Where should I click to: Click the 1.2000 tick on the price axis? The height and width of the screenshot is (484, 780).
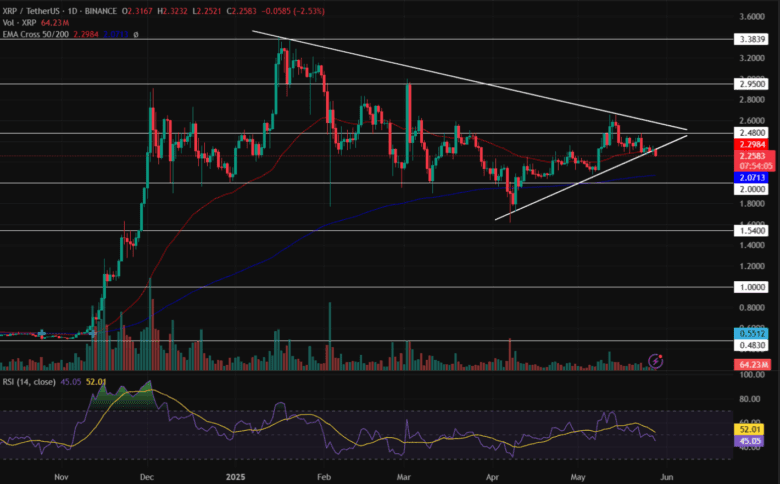pyautogui.click(x=752, y=266)
